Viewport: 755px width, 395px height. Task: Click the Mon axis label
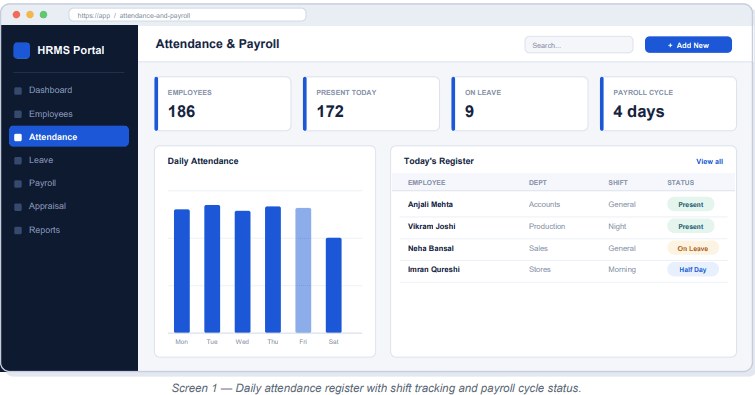(182, 342)
